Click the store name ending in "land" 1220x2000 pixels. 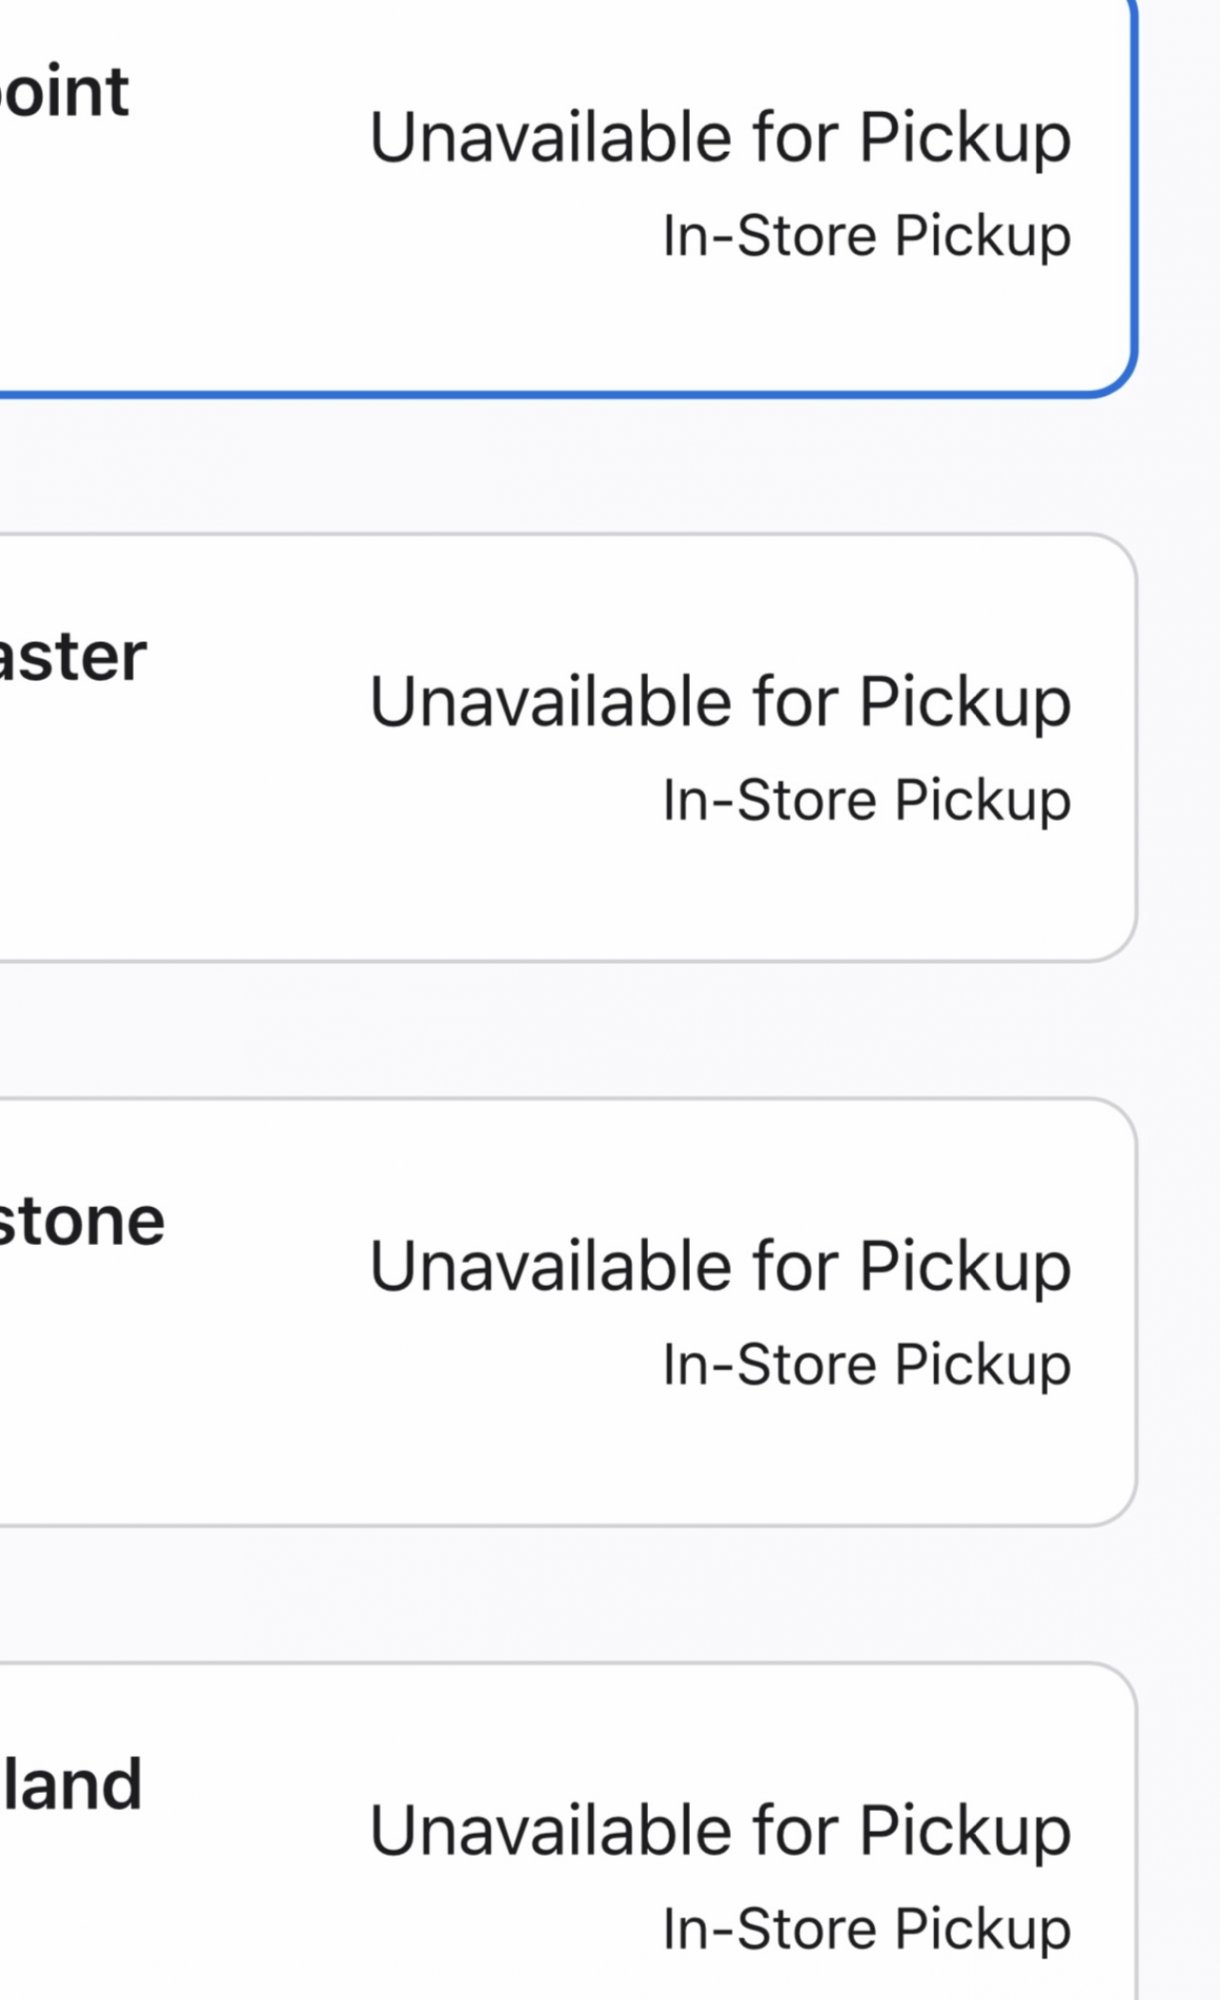72,1786
